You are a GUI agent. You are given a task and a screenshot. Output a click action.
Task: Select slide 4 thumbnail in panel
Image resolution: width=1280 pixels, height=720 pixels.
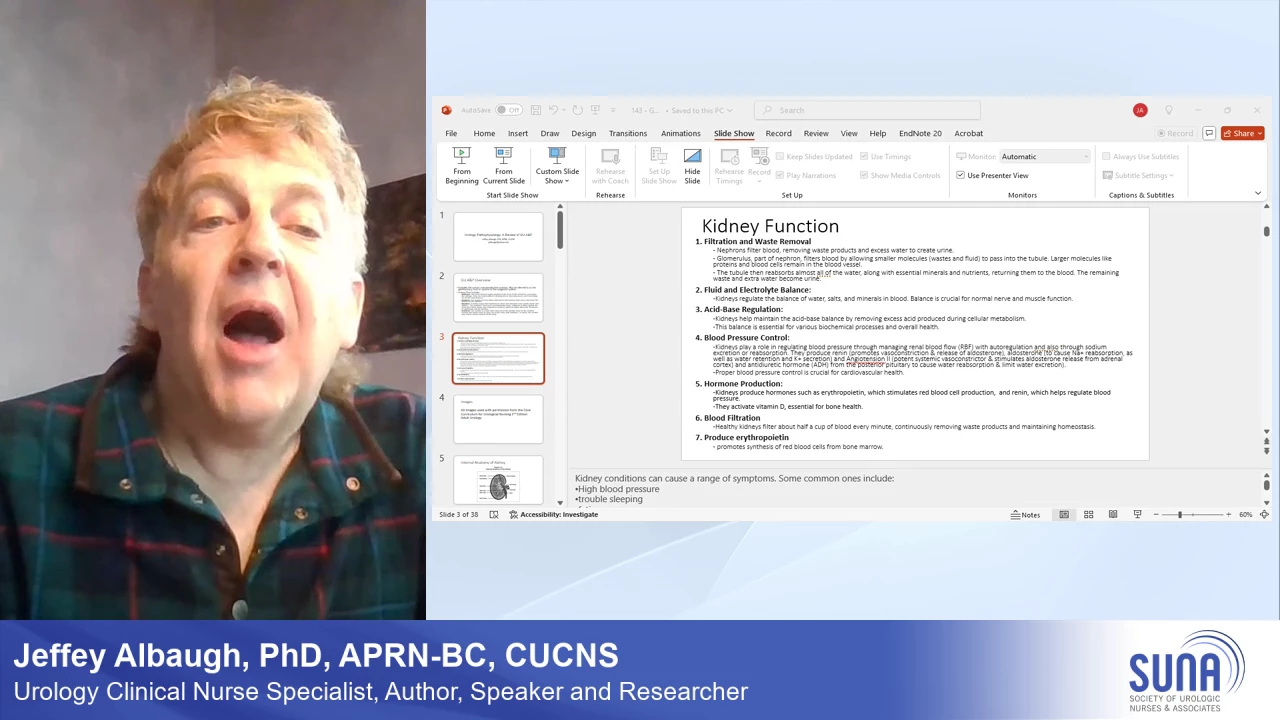click(x=498, y=419)
